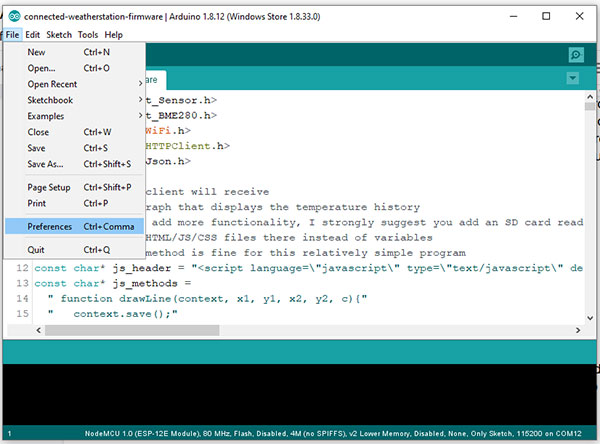Image resolution: width=600 pixels, height=444 pixels.
Task: Expand the Open Recent submenu
Action: click(52, 84)
